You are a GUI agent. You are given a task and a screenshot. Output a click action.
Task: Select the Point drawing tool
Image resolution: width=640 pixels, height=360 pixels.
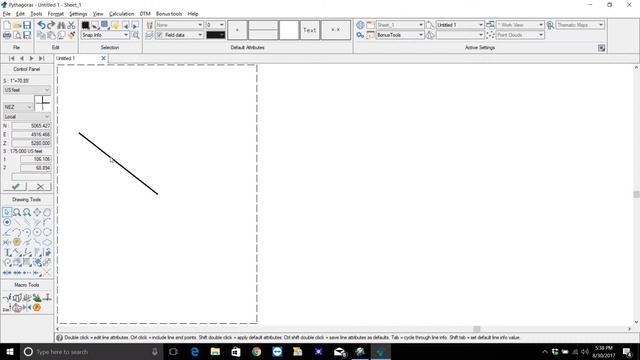[7, 222]
